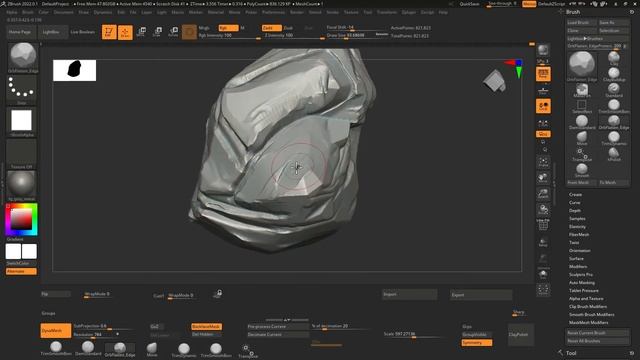This screenshot has width=640, height=360.
Task: Expand the Tablet Pressure section
Action: tap(584, 291)
